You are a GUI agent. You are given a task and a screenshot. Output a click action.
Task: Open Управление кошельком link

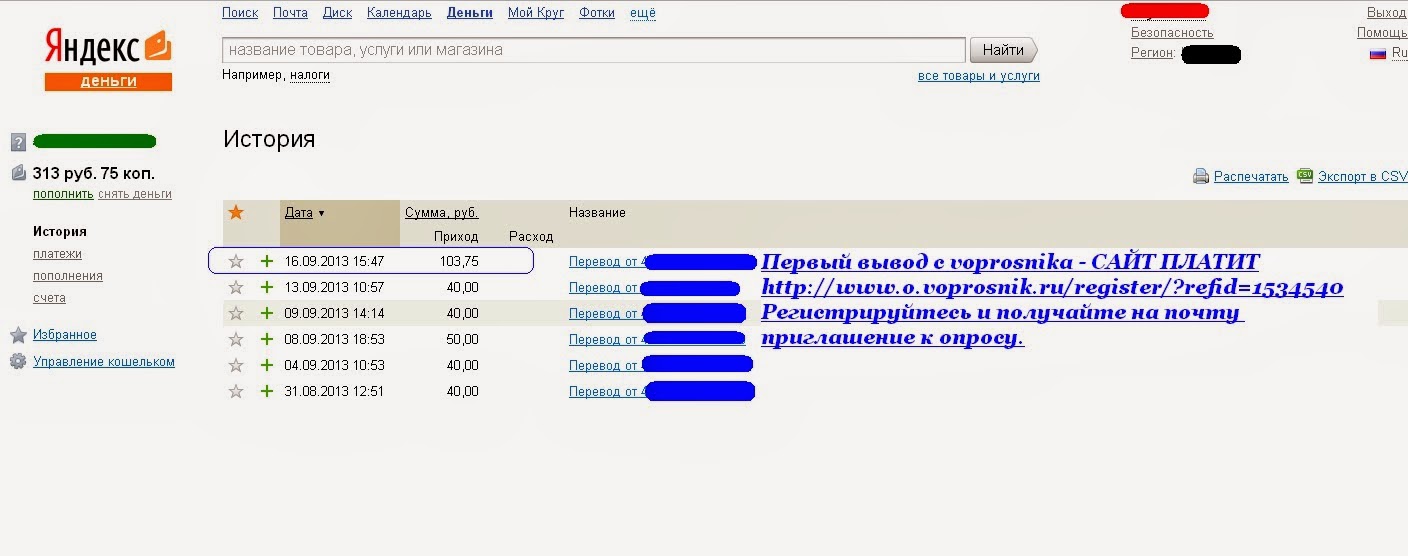pyautogui.click(x=104, y=362)
